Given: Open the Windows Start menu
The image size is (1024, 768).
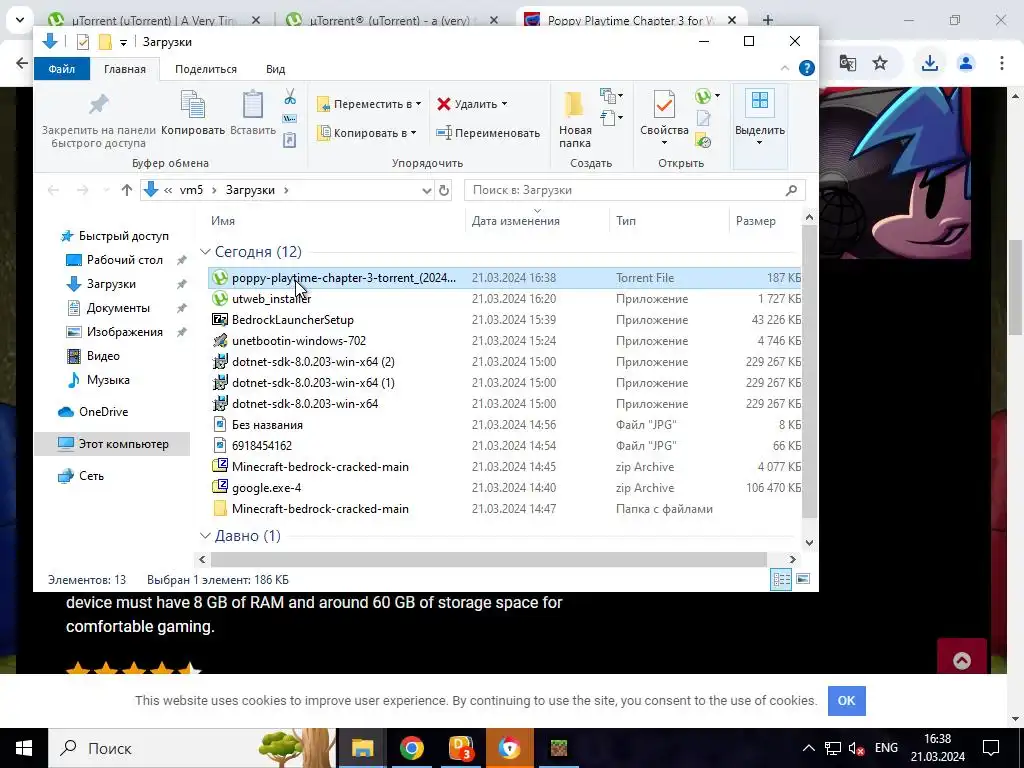Looking at the screenshot, I should [24, 748].
